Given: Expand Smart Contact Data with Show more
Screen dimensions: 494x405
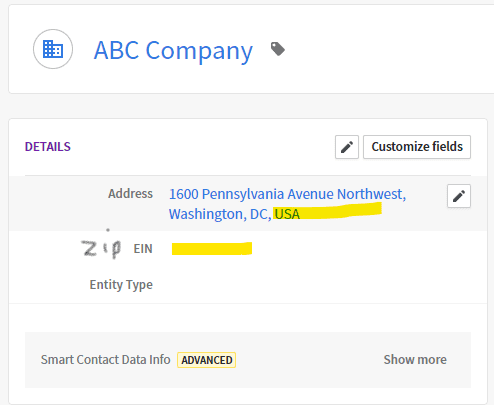Looking at the screenshot, I should [415, 360].
